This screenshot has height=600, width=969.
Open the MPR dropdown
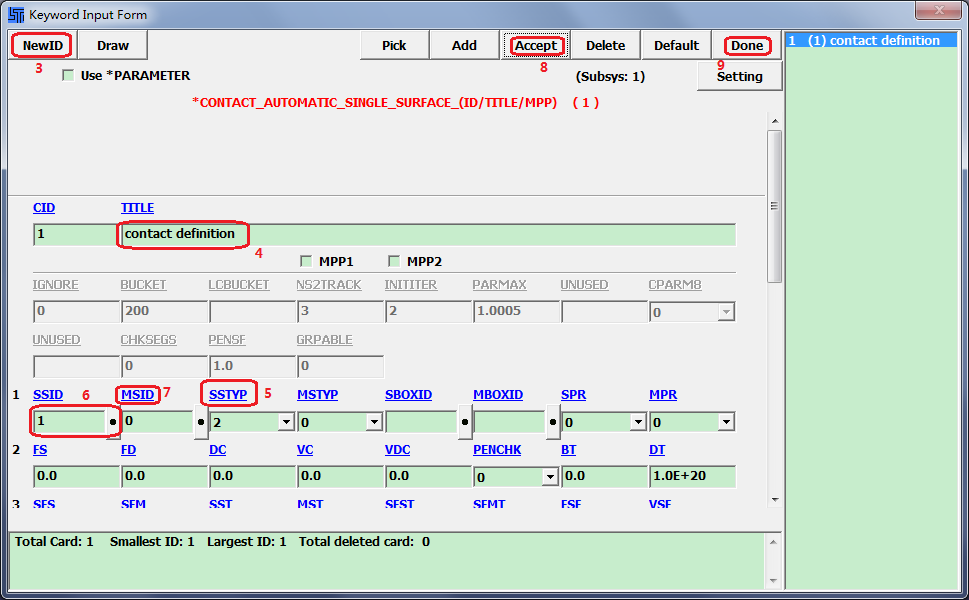click(x=727, y=423)
